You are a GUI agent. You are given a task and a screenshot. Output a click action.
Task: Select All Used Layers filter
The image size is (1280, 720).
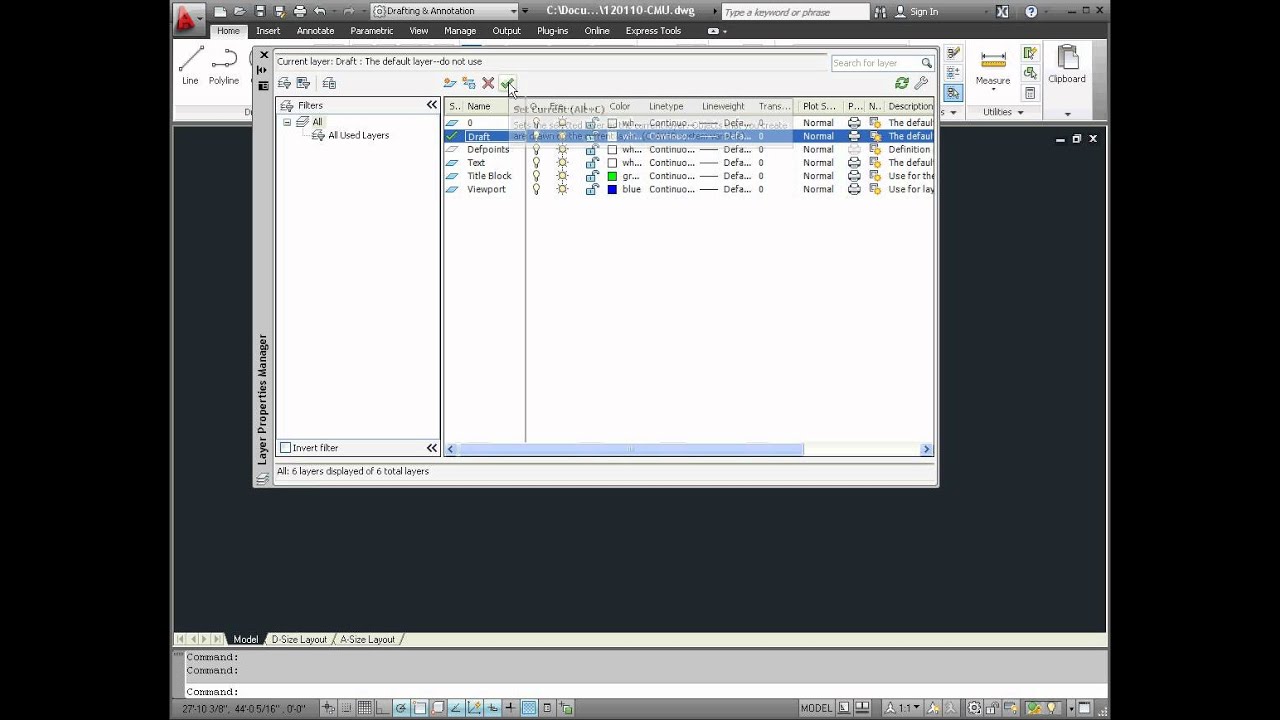point(358,135)
